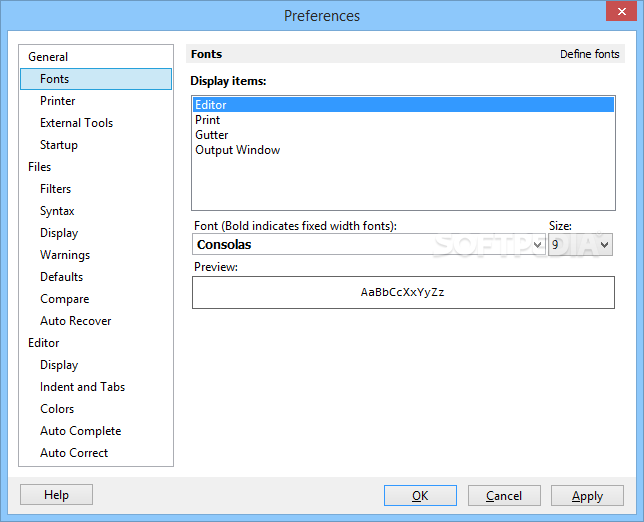Select Editor in Display items list
Image resolution: width=644 pixels, height=522 pixels.
(403, 105)
